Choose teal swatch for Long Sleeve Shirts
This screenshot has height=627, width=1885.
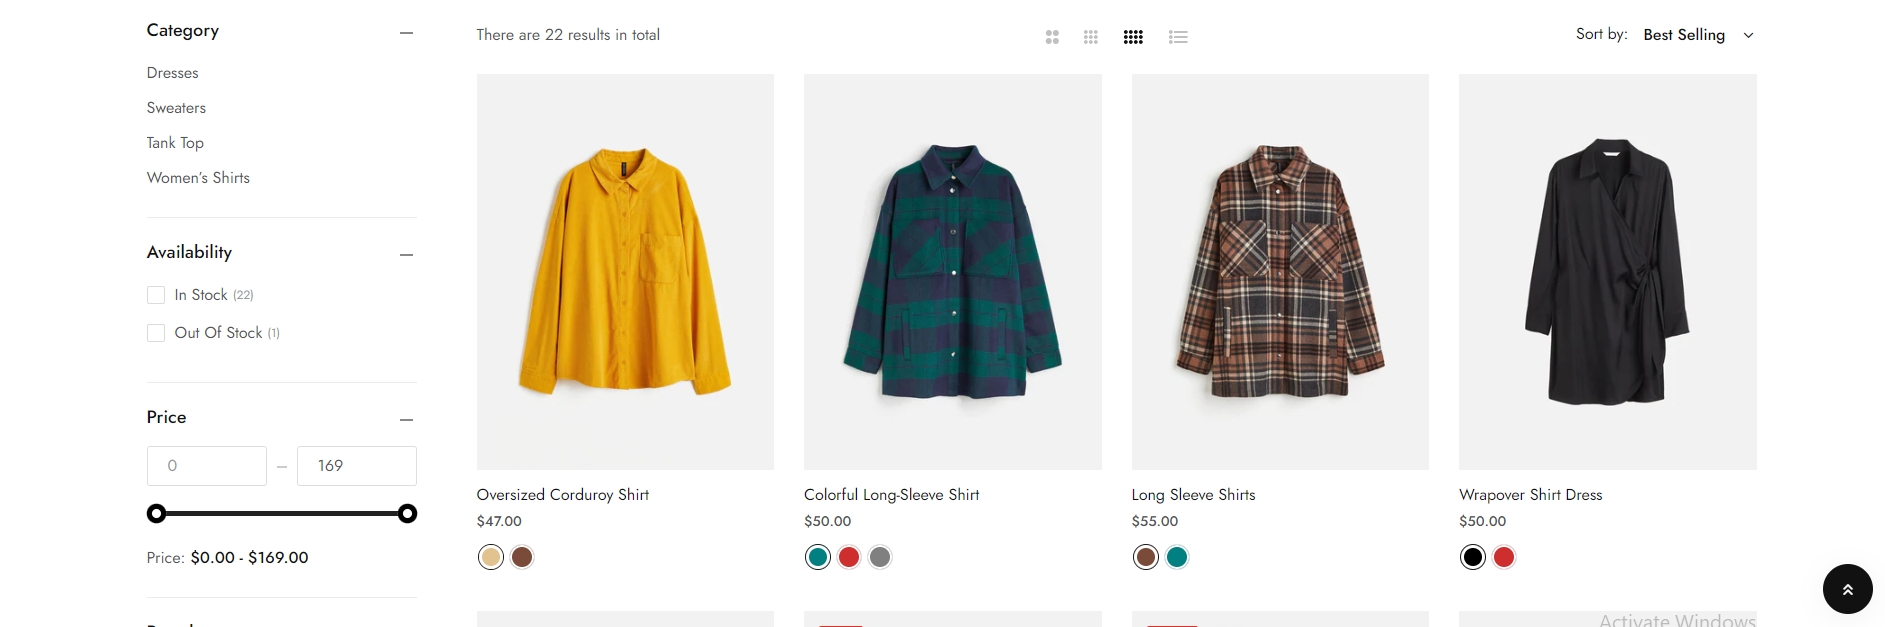click(x=1177, y=557)
